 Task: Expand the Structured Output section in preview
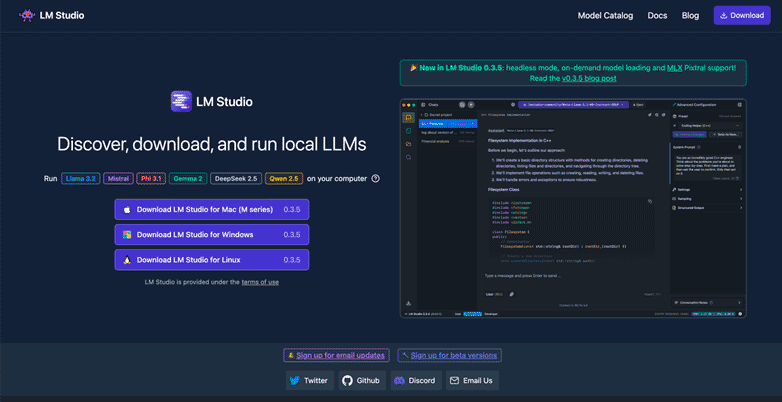[707, 207]
